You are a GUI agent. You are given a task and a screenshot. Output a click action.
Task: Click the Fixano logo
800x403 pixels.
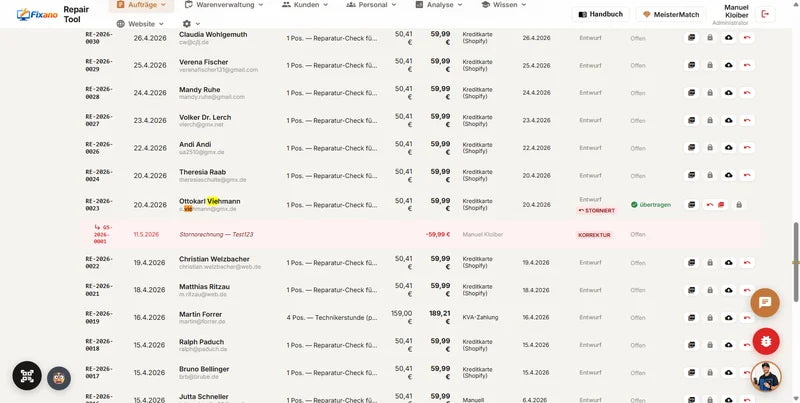[x=37, y=14]
